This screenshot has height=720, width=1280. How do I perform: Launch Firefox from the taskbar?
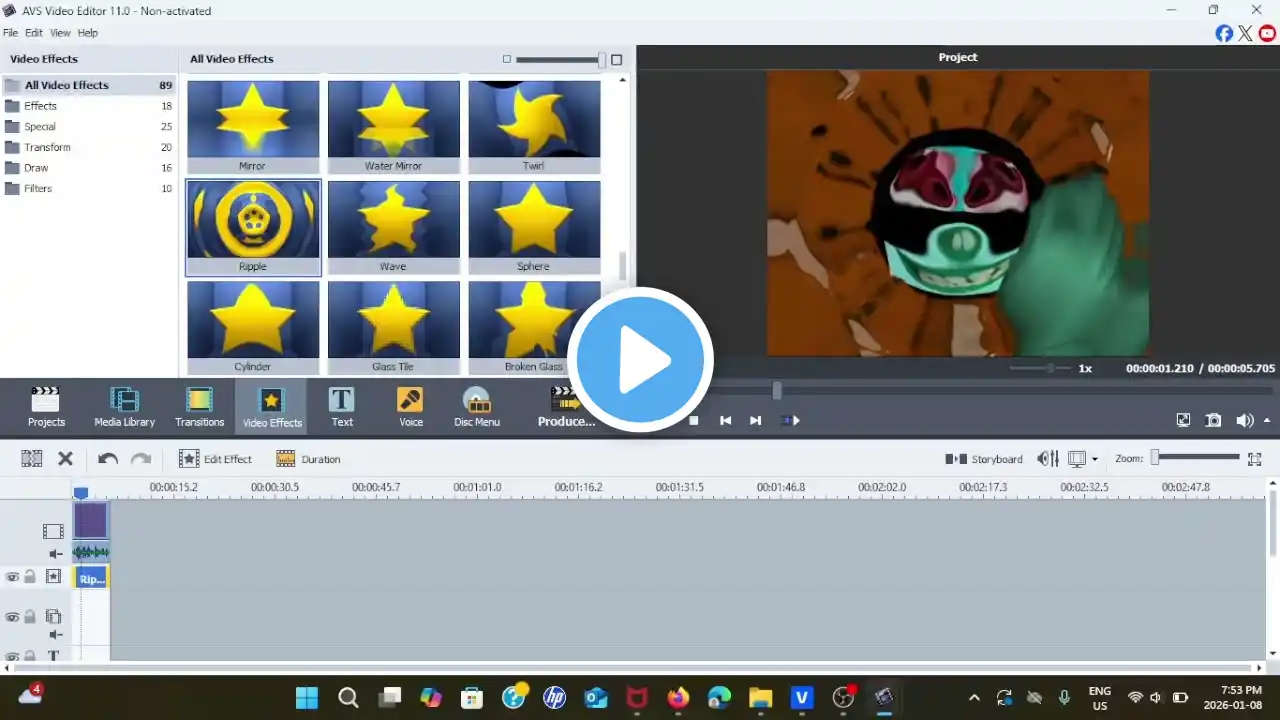tap(679, 697)
